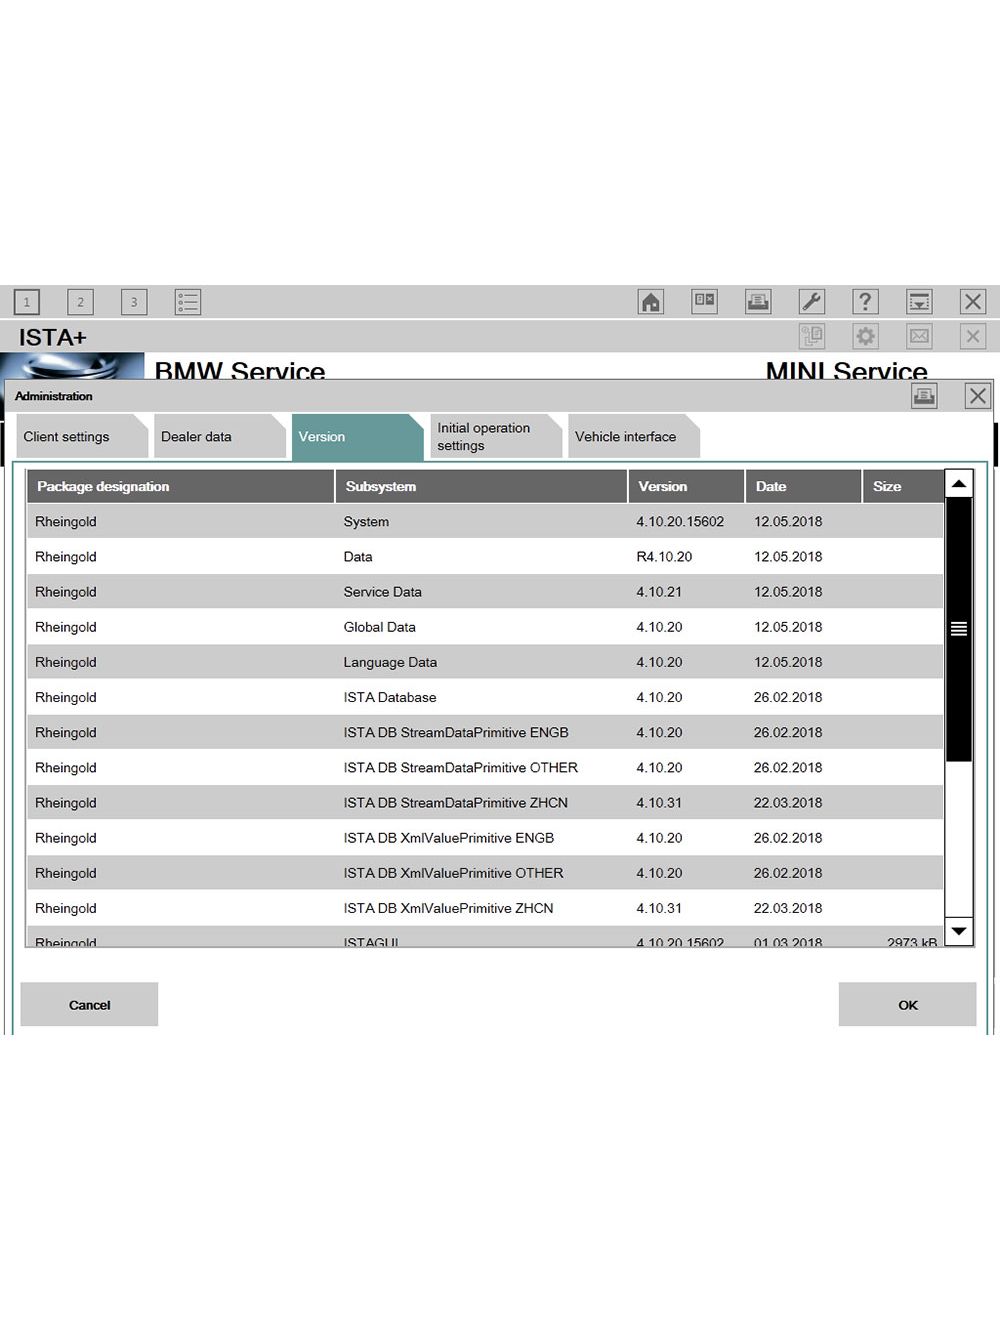Image resolution: width=1000 pixels, height=1320 pixels.
Task: Click the 26.02.2018 date in ISTA Database row
Action: [788, 697]
